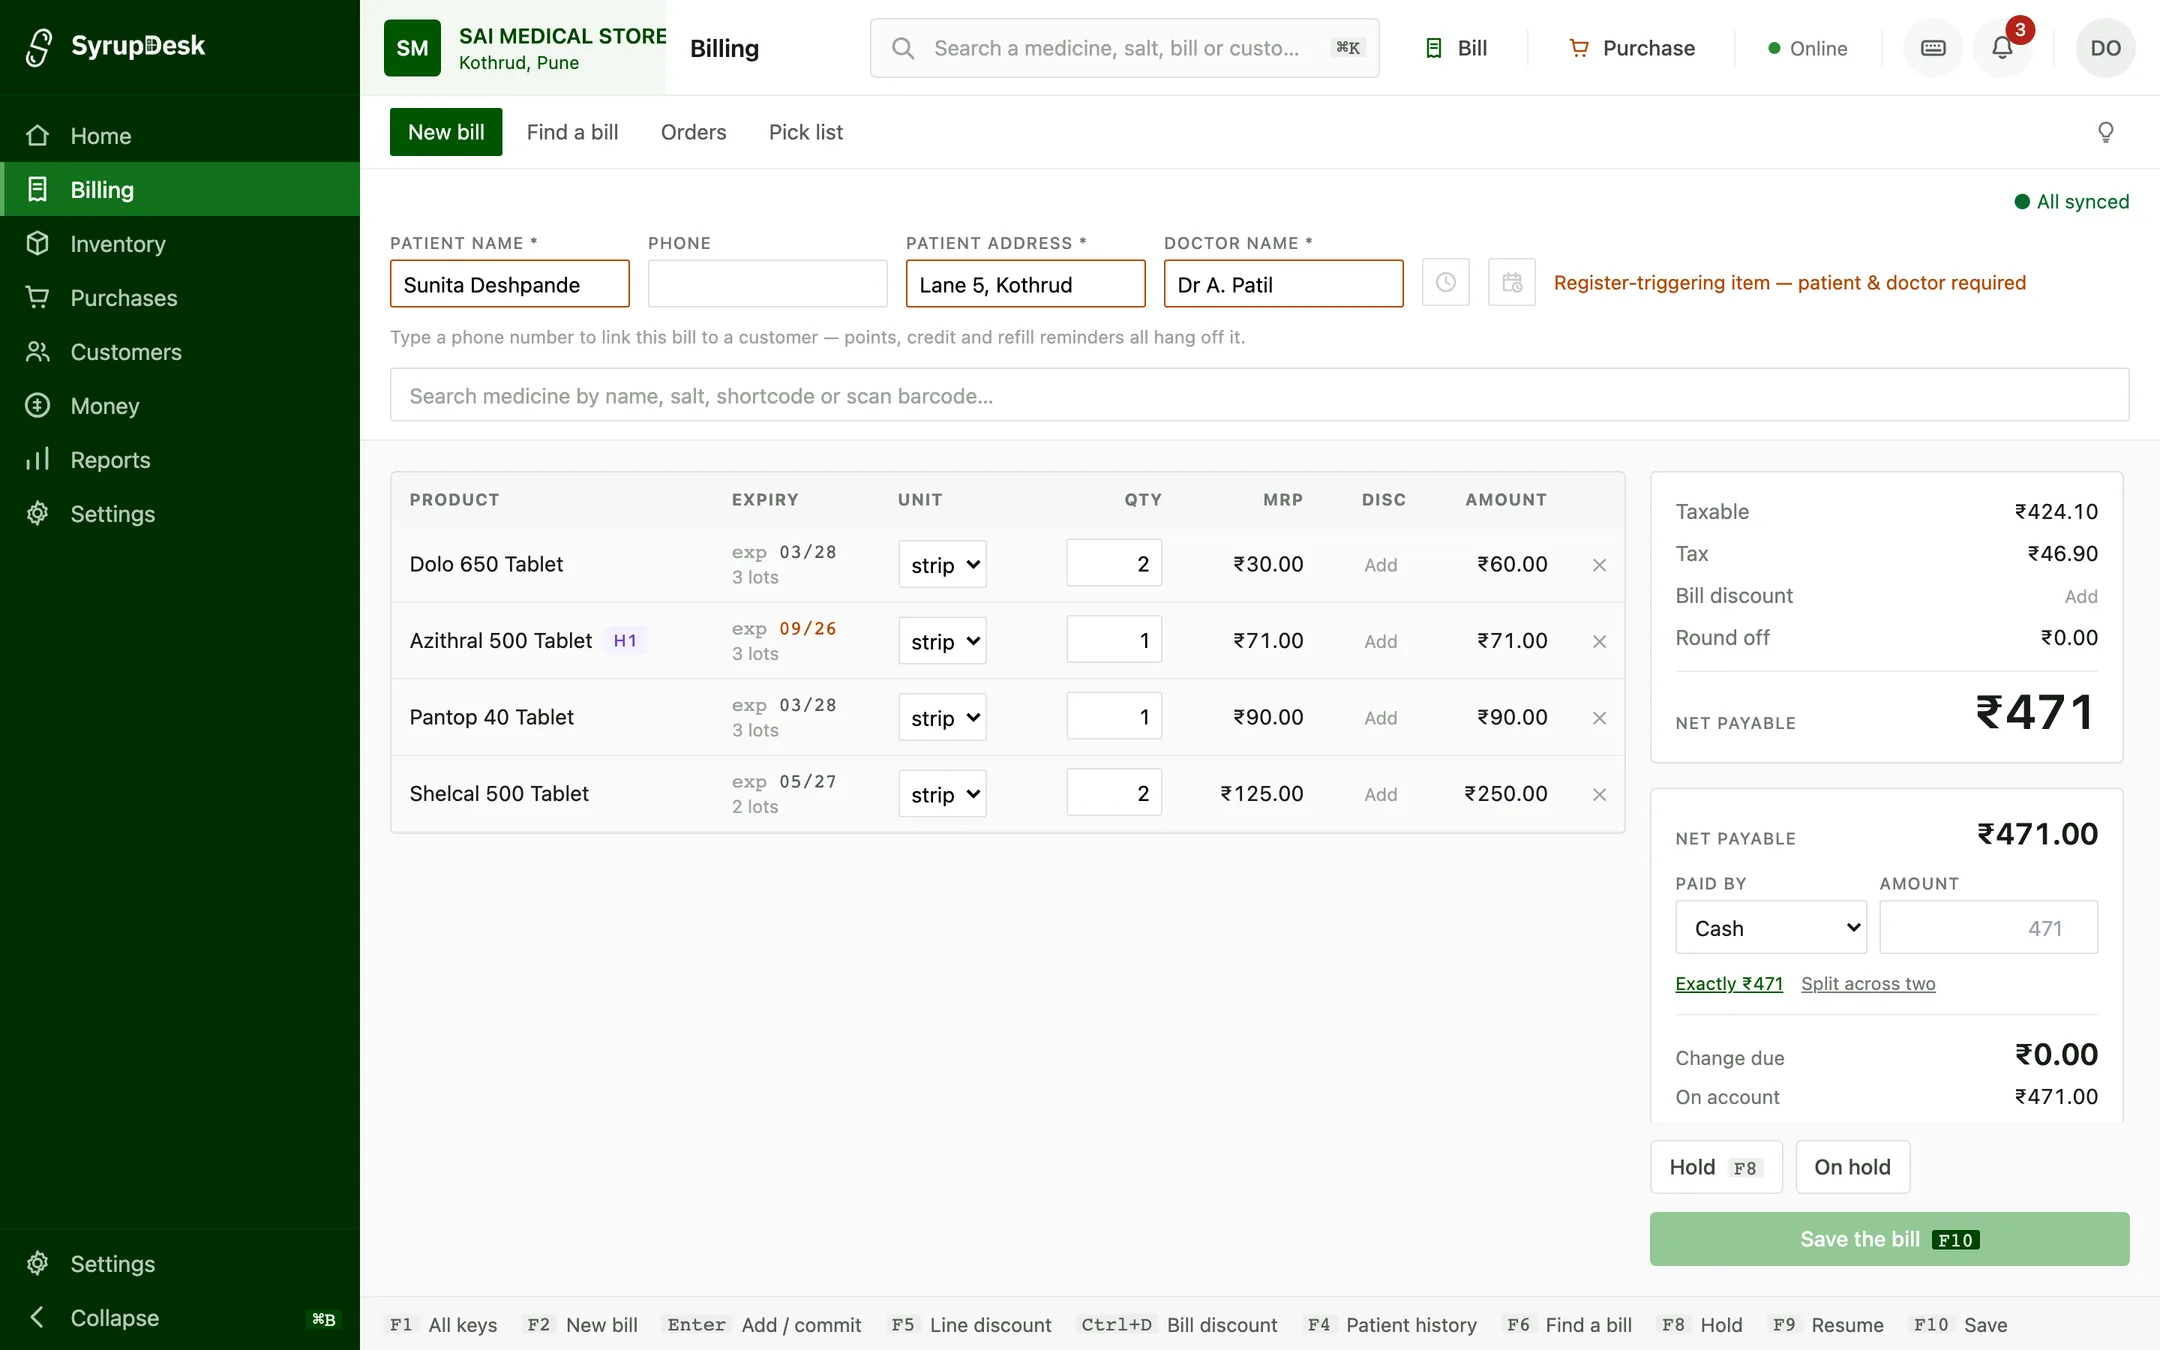Open Settings below Reports

[180, 513]
